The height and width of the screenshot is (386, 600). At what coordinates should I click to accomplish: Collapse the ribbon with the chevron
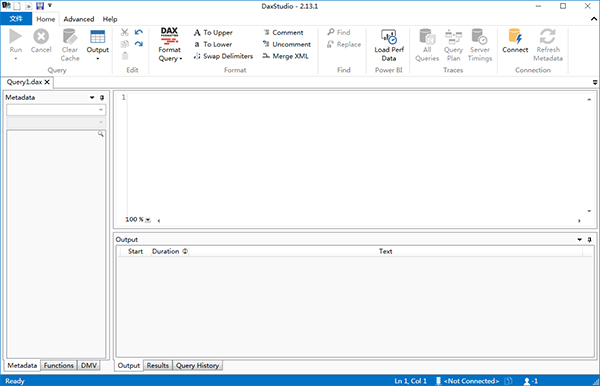[x=594, y=19]
